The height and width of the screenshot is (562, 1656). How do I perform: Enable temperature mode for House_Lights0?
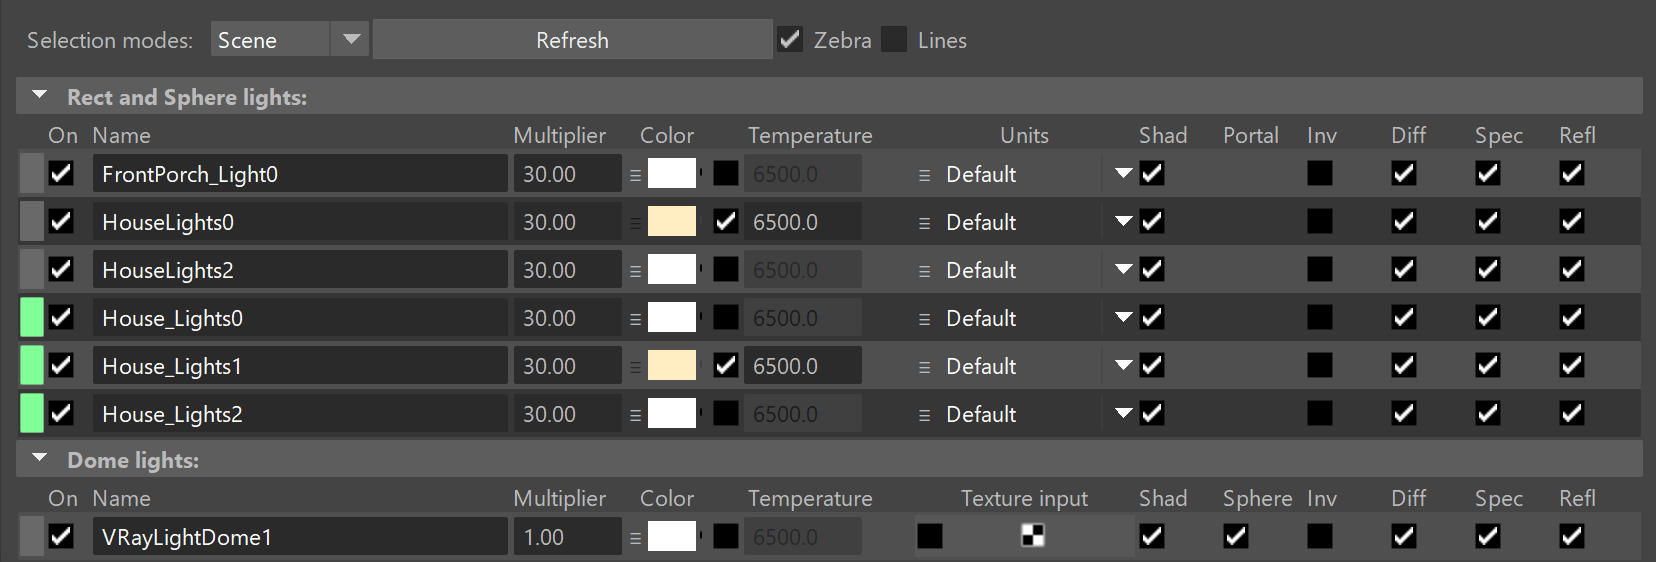[726, 318]
